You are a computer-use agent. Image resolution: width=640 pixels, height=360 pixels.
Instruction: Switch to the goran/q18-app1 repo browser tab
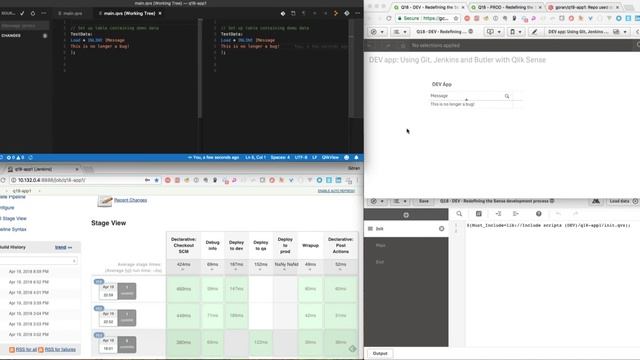[584, 7]
